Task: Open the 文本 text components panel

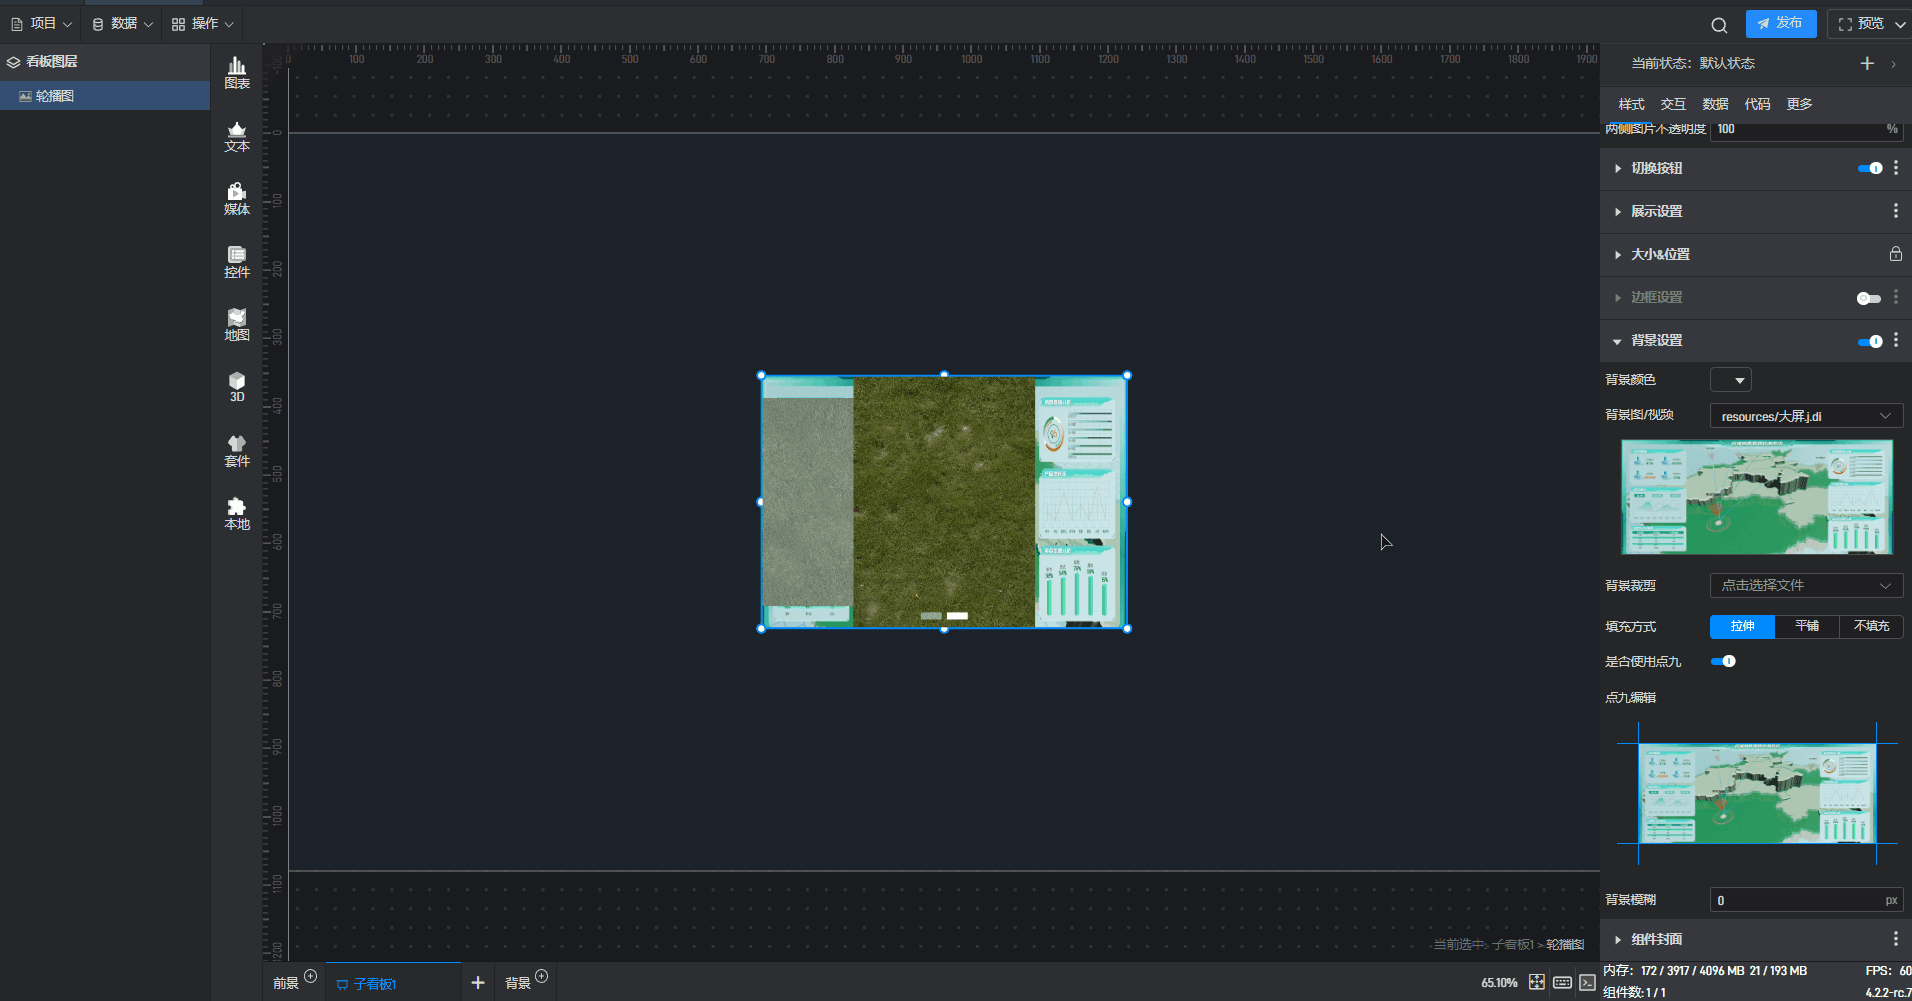Action: [x=237, y=137]
